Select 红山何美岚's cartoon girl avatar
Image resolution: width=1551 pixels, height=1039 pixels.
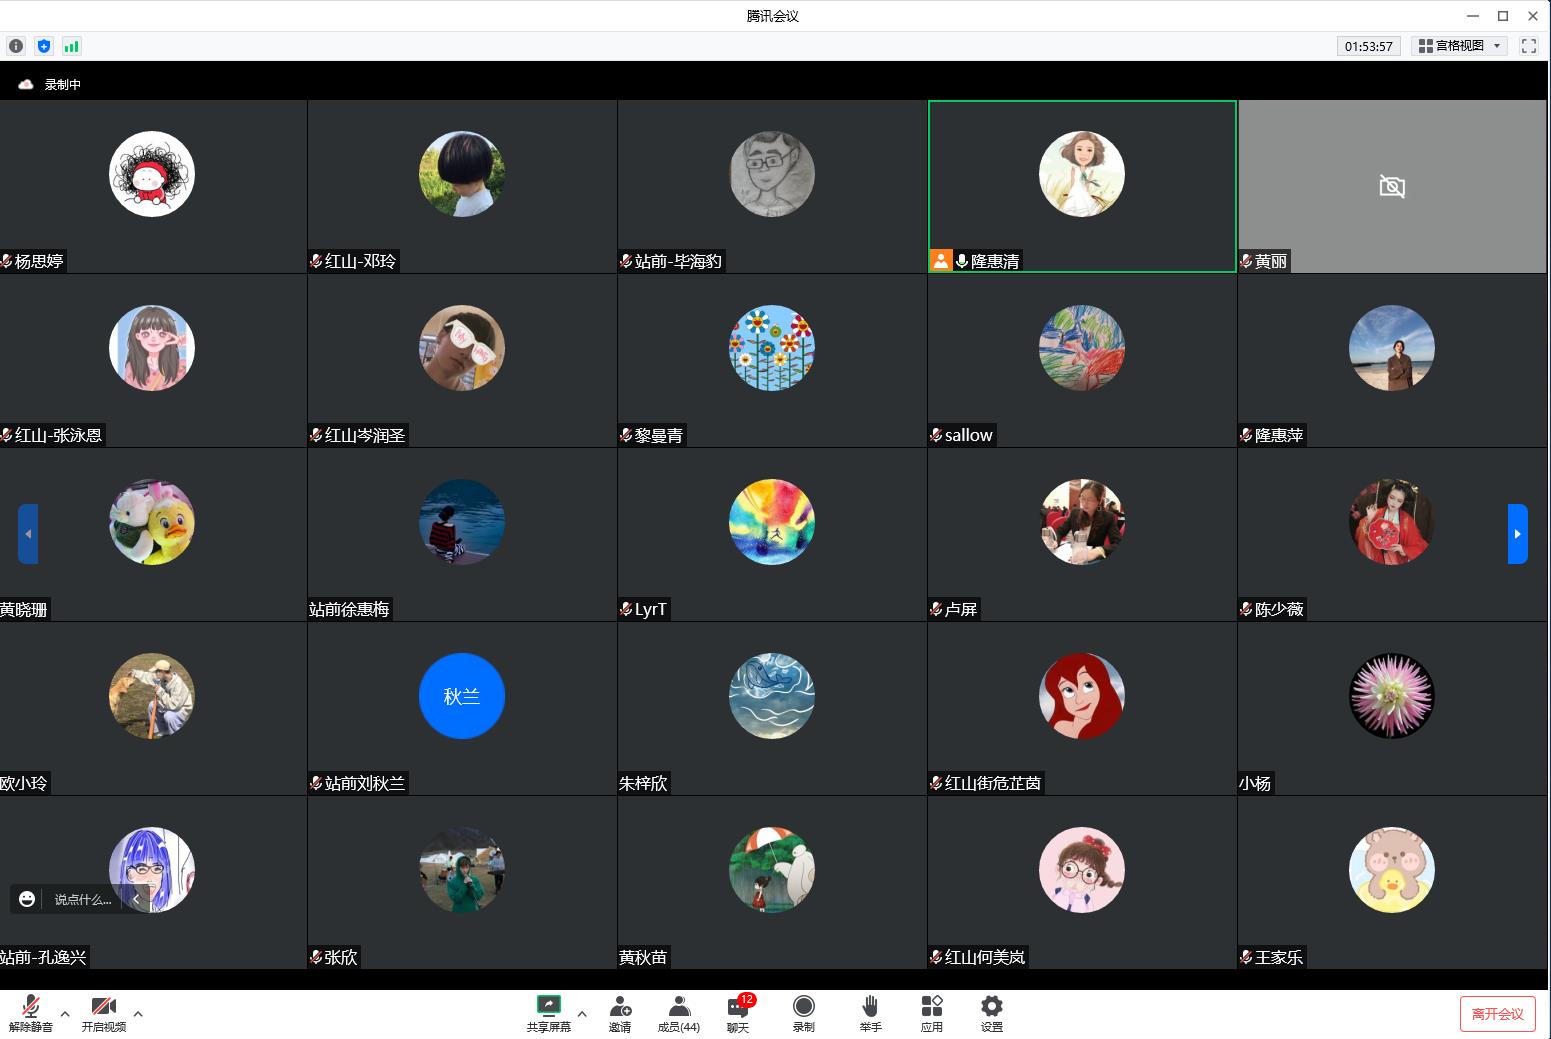1082,870
